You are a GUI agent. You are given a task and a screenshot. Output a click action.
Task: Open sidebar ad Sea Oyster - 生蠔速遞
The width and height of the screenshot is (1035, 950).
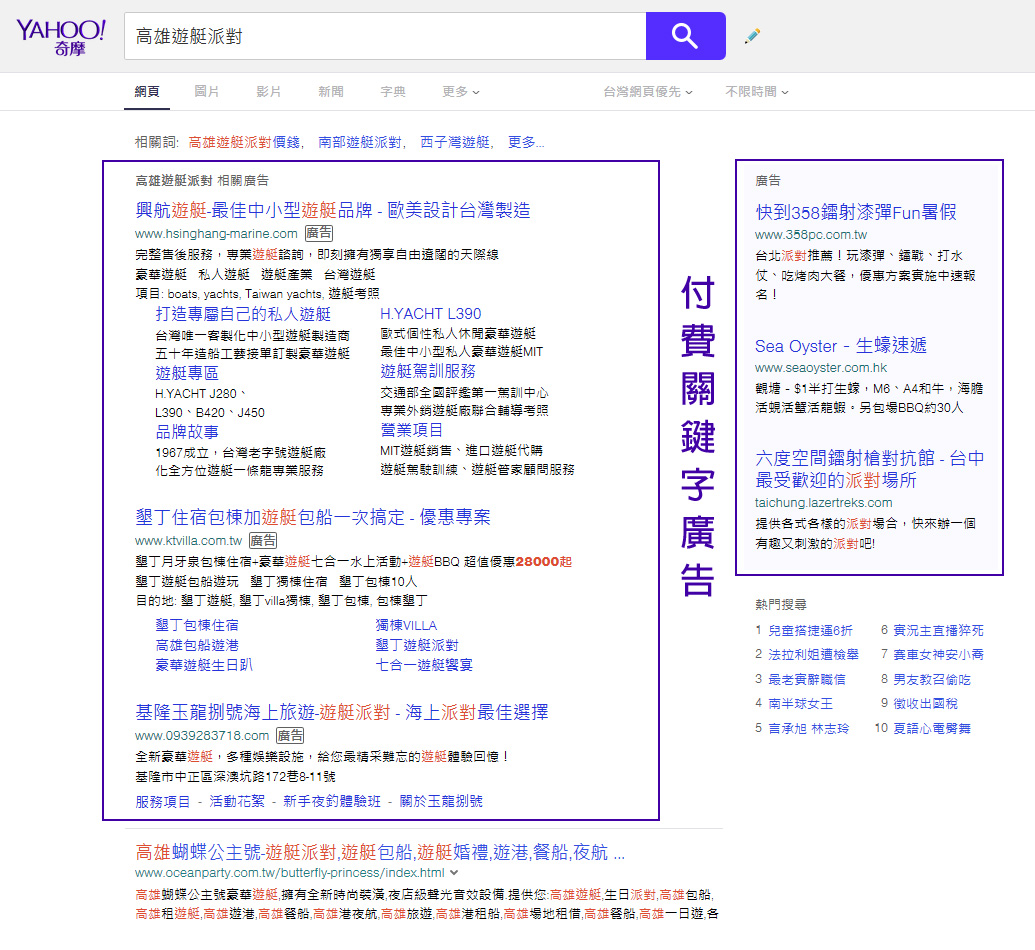pyautogui.click(x=841, y=346)
